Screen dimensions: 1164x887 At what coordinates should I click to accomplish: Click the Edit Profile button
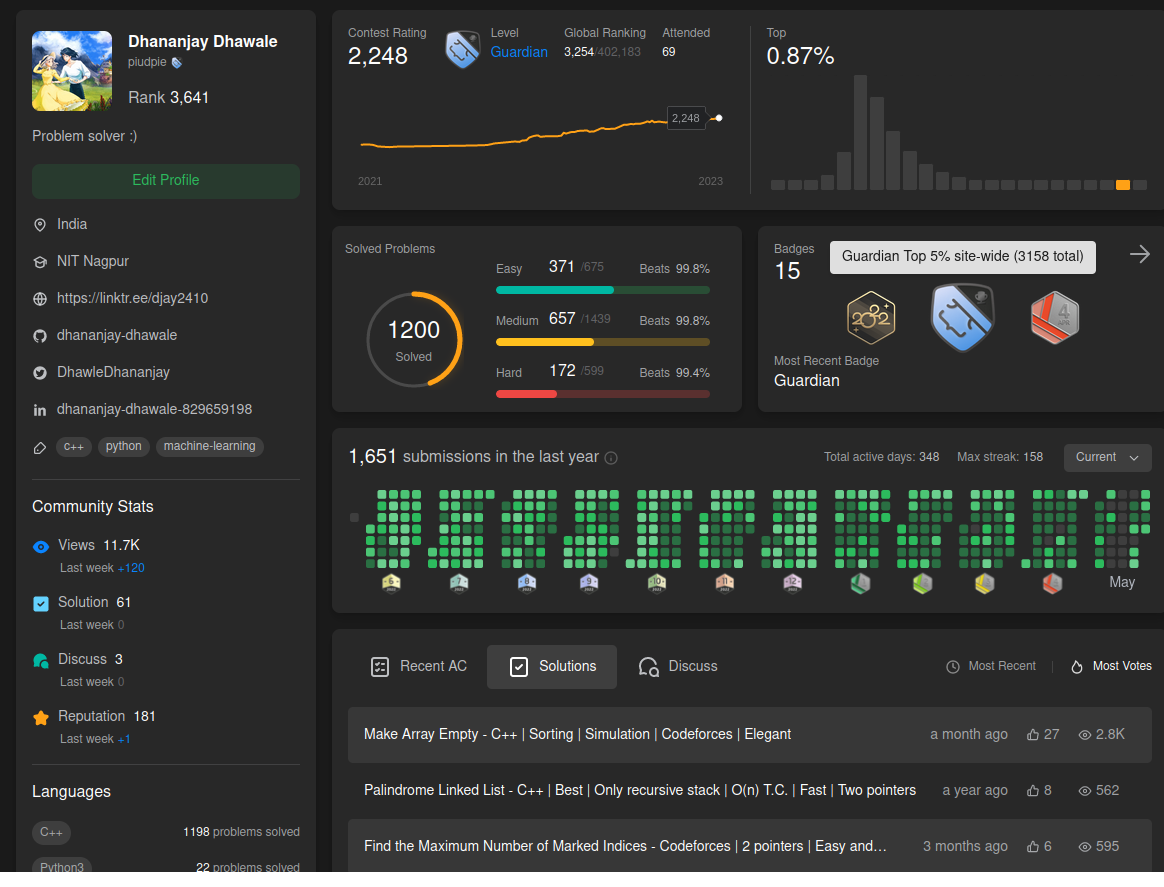[165, 181]
